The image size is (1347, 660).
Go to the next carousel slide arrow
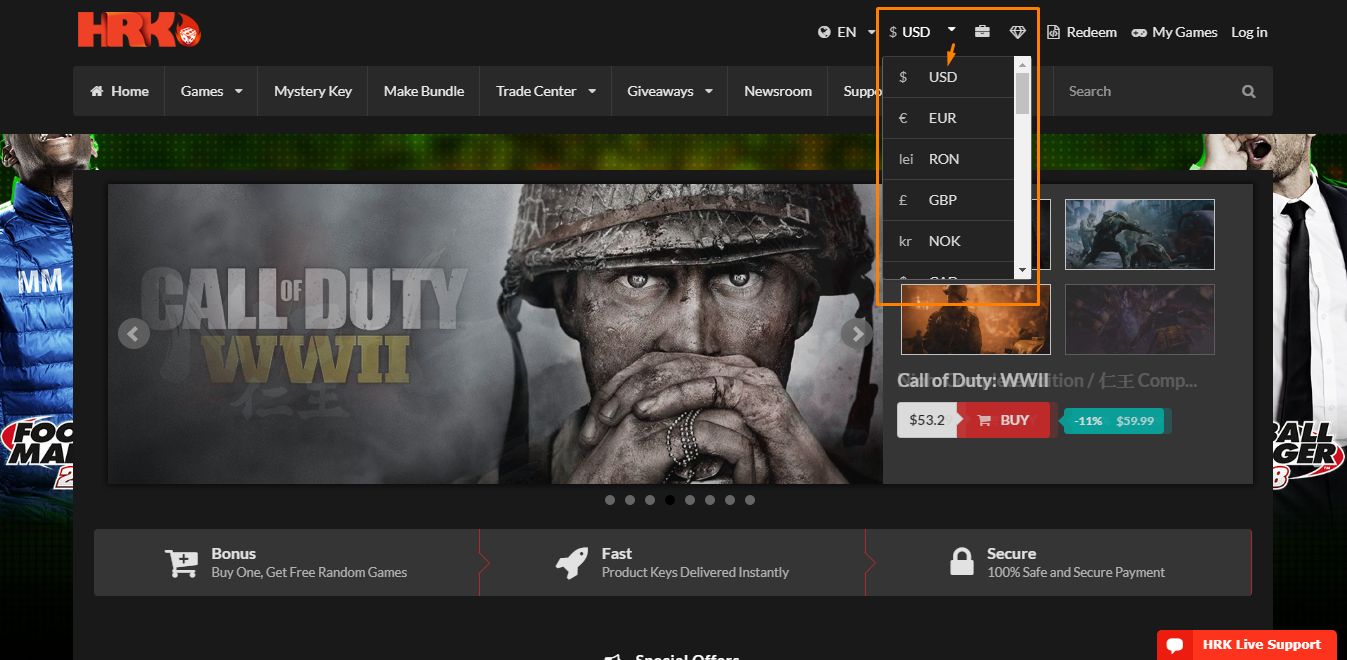pyautogui.click(x=855, y=334)
